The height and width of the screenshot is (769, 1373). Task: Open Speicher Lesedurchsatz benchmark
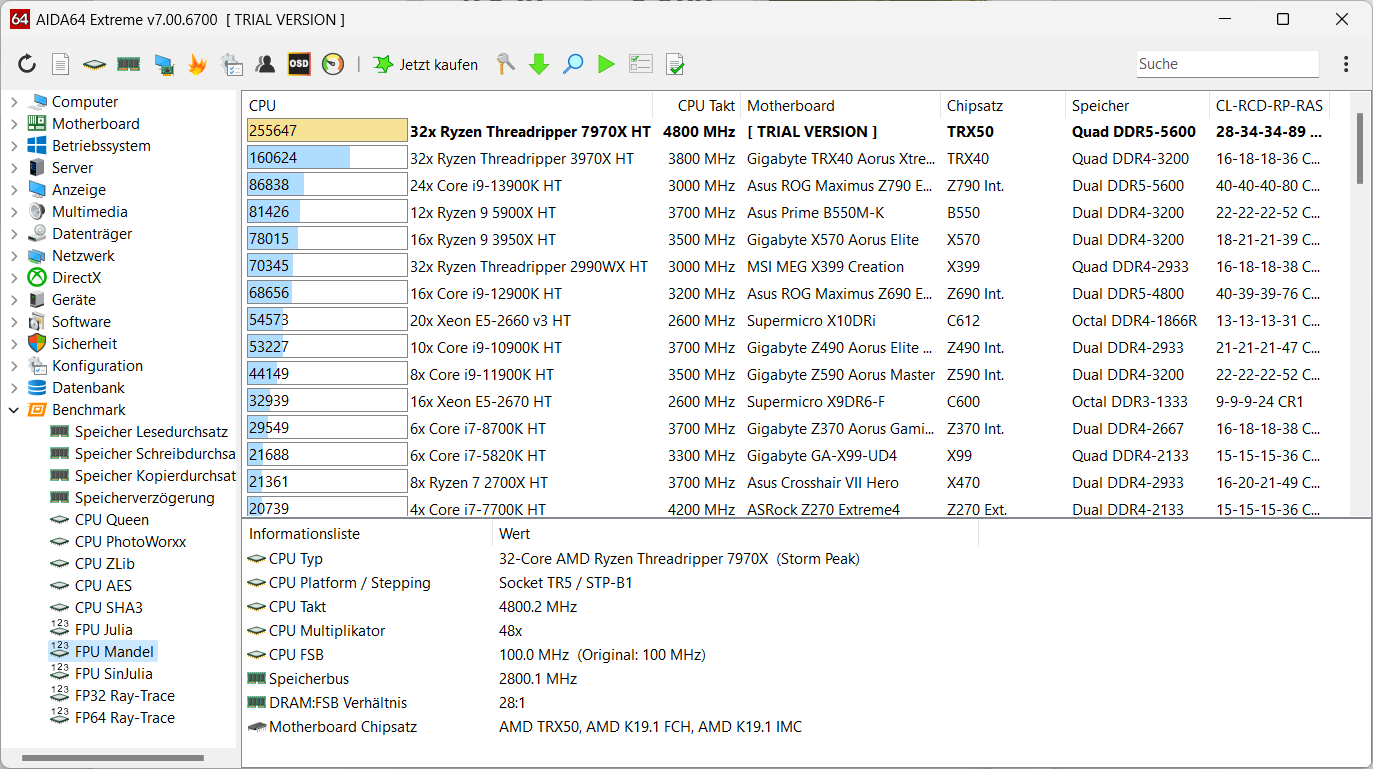151,432
